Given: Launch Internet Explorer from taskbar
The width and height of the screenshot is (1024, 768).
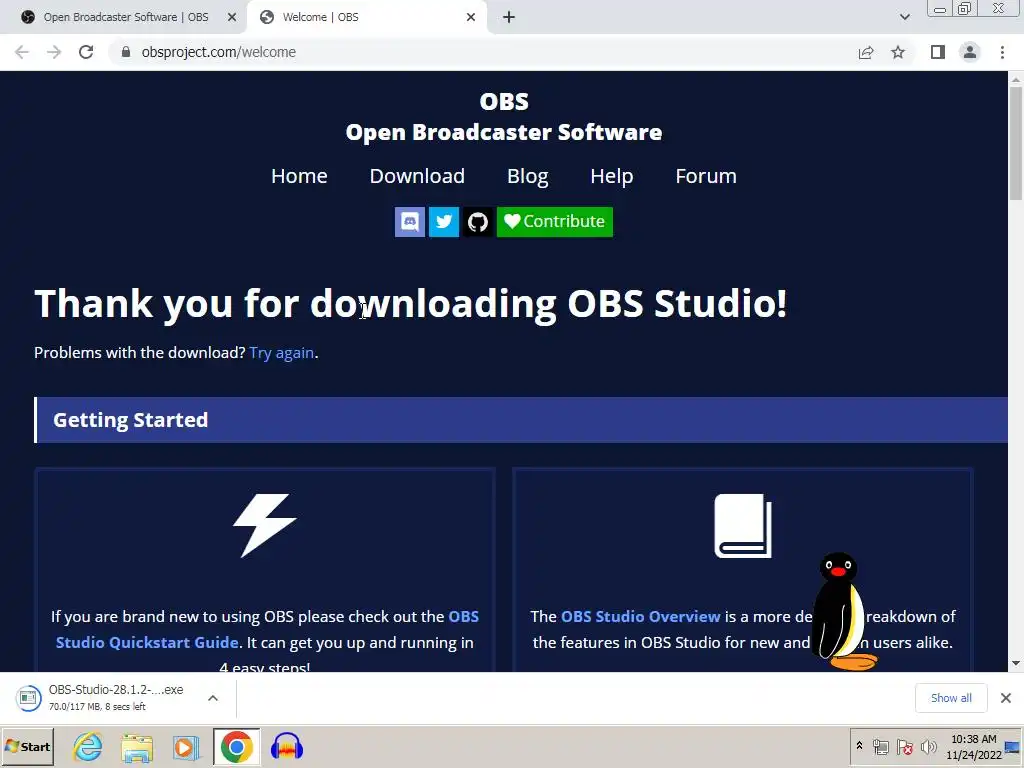Looking at the screenshot, I should coord(88,747).
